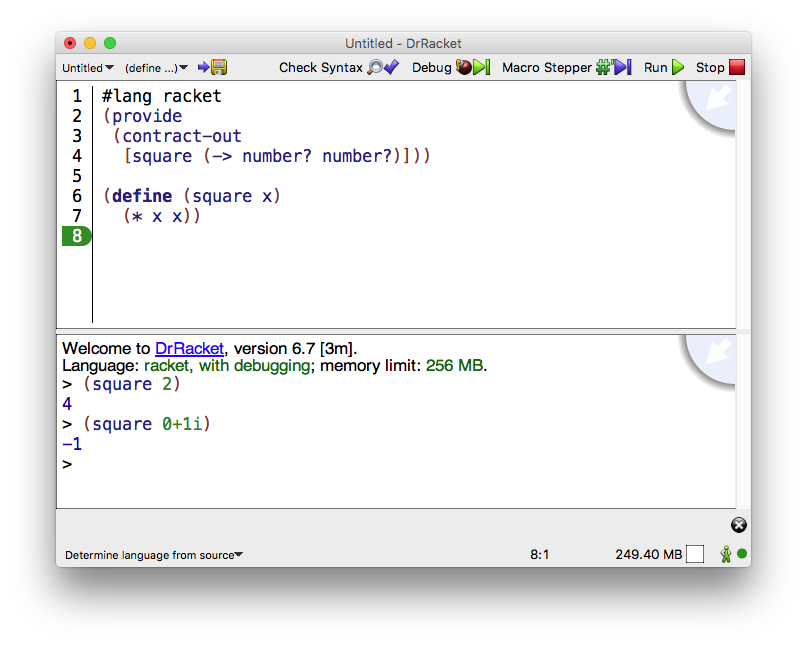
Task: Expand the (define ...) definitions dropdown
Action: (156, 68)
